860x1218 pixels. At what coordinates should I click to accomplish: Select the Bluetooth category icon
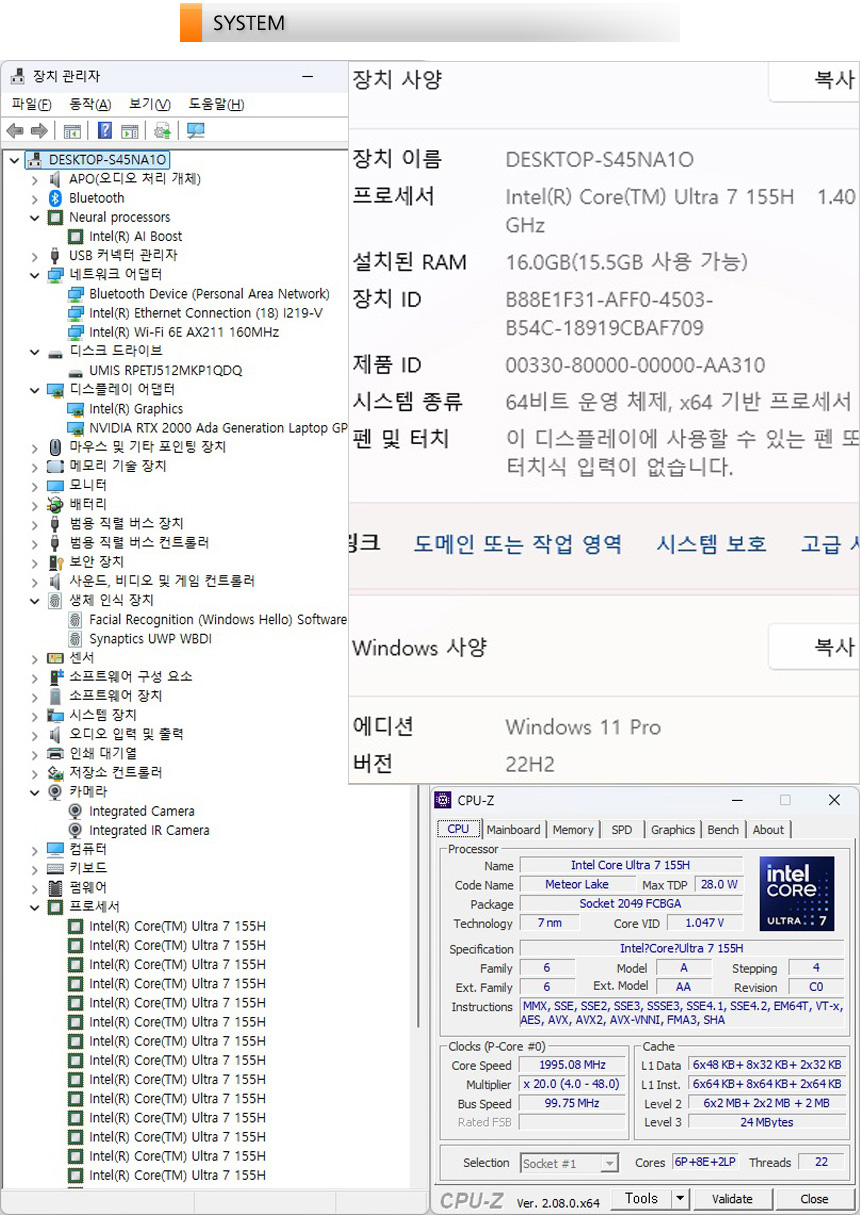tap(56, 198)
